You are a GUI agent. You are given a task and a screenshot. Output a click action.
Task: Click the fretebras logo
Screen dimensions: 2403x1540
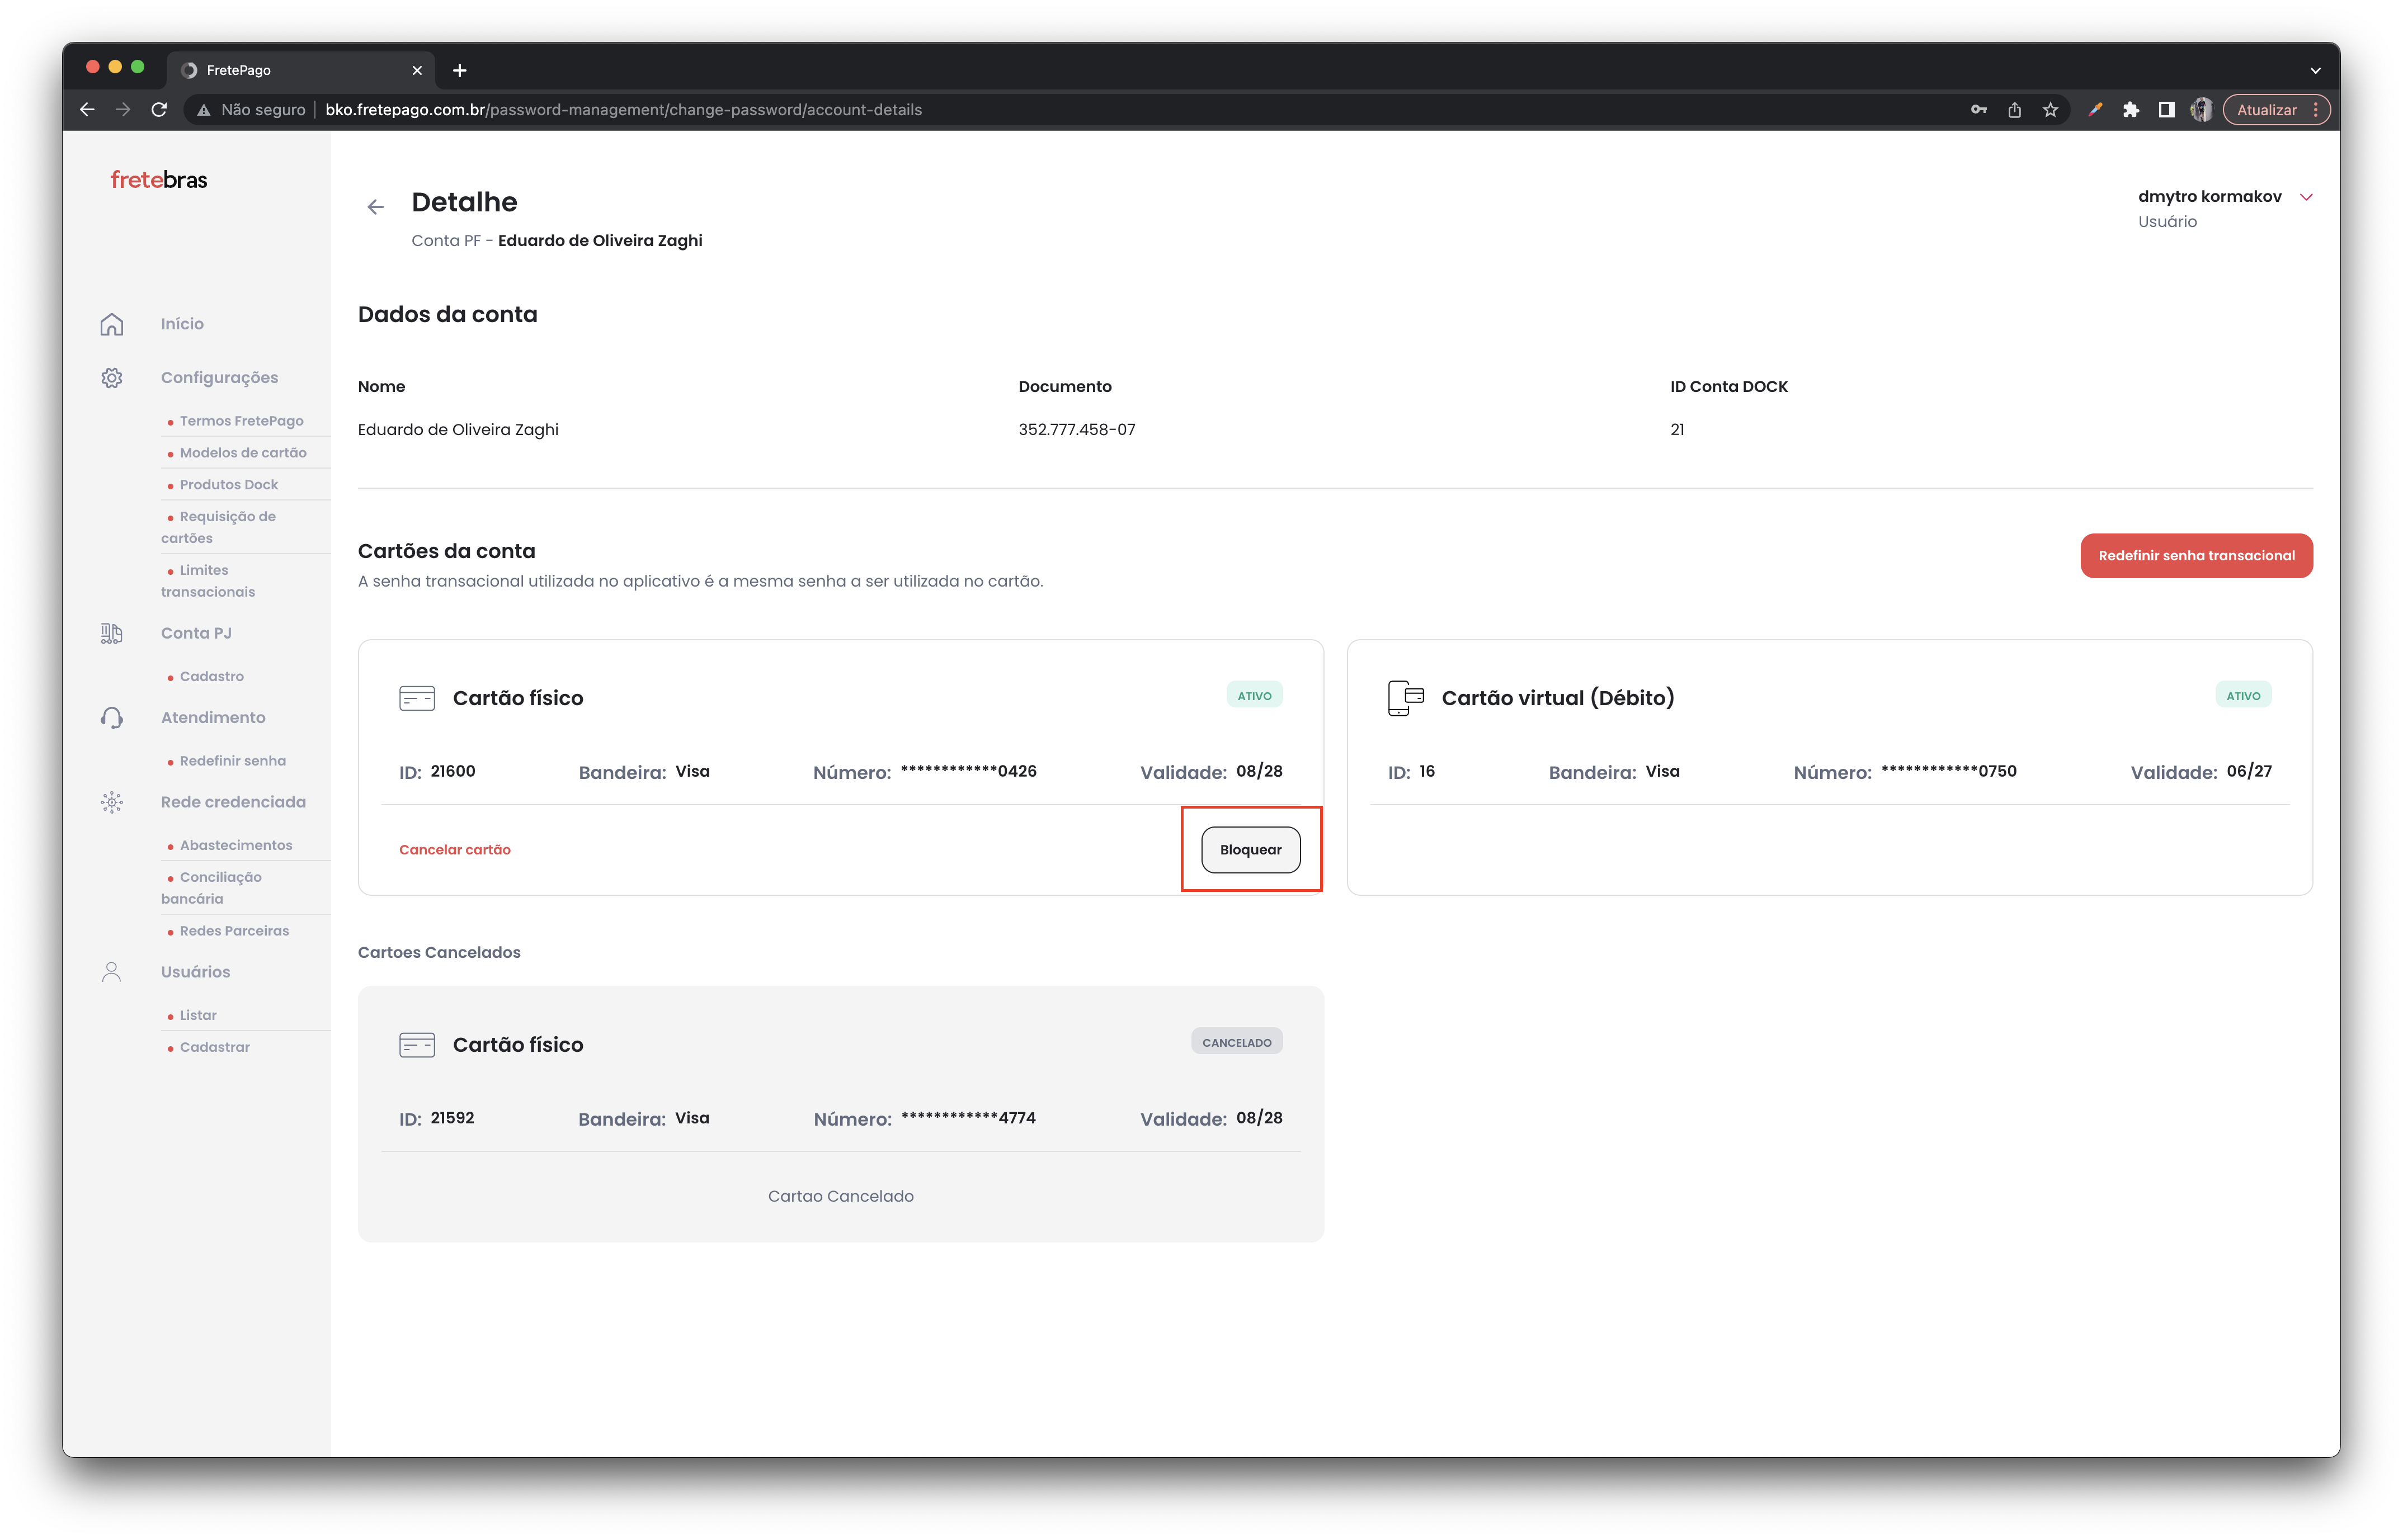pos(159,180)
